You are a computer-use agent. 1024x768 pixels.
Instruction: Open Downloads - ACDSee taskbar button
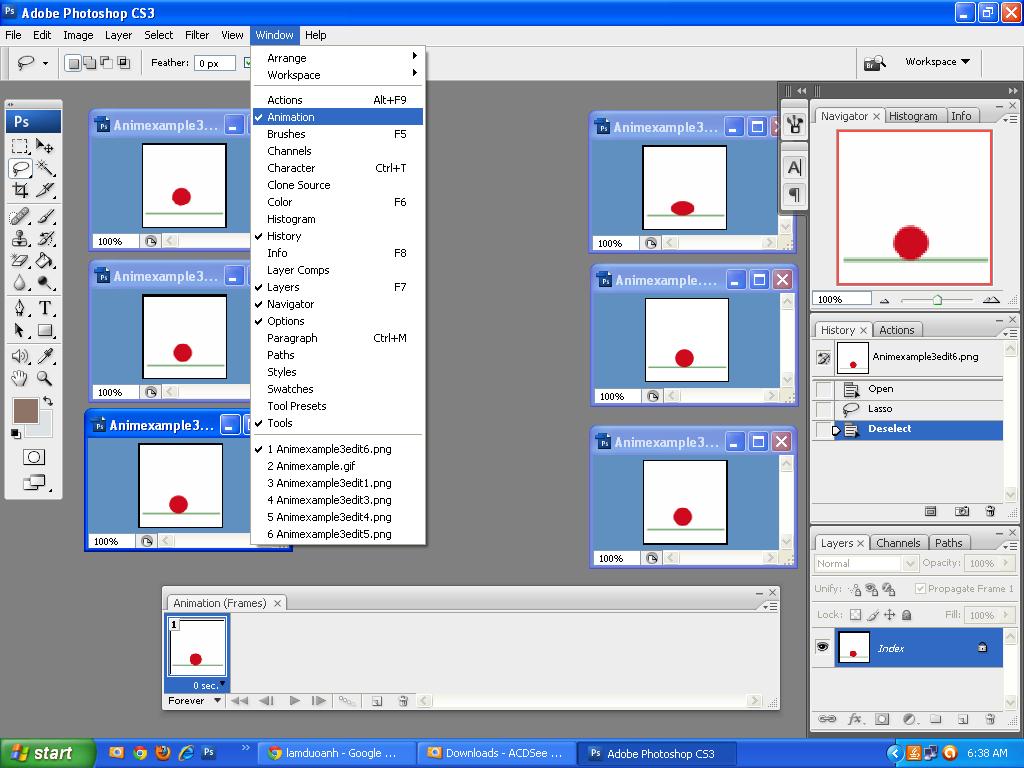(496, 753)
